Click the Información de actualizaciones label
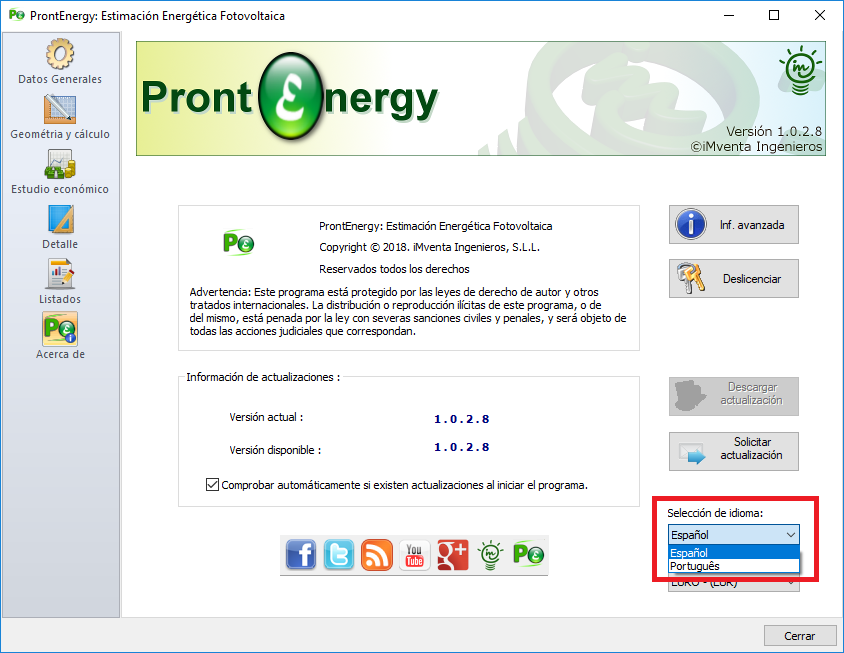The image size is (844, 653). [x=263, y=377]
